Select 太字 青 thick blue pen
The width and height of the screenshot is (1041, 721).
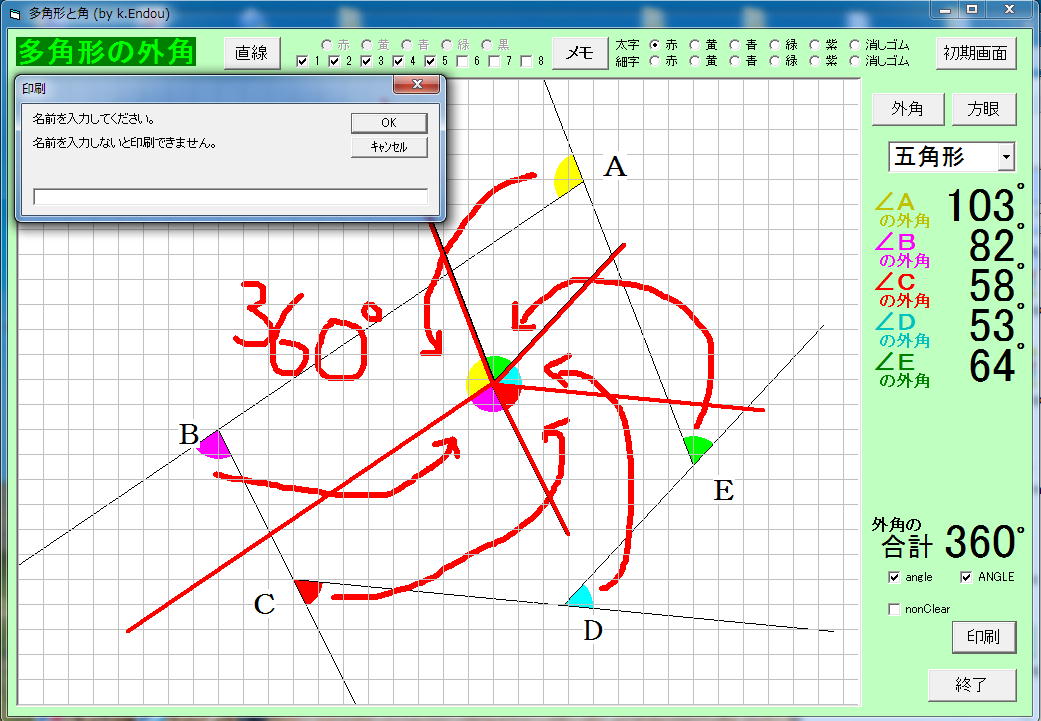coord(735,45)
